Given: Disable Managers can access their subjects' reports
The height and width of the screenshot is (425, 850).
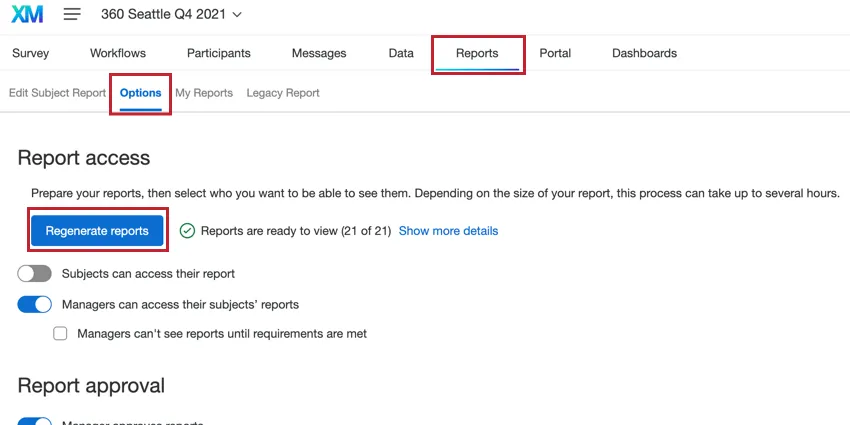Looking at the screenshot, I should (x=34, y=304).
